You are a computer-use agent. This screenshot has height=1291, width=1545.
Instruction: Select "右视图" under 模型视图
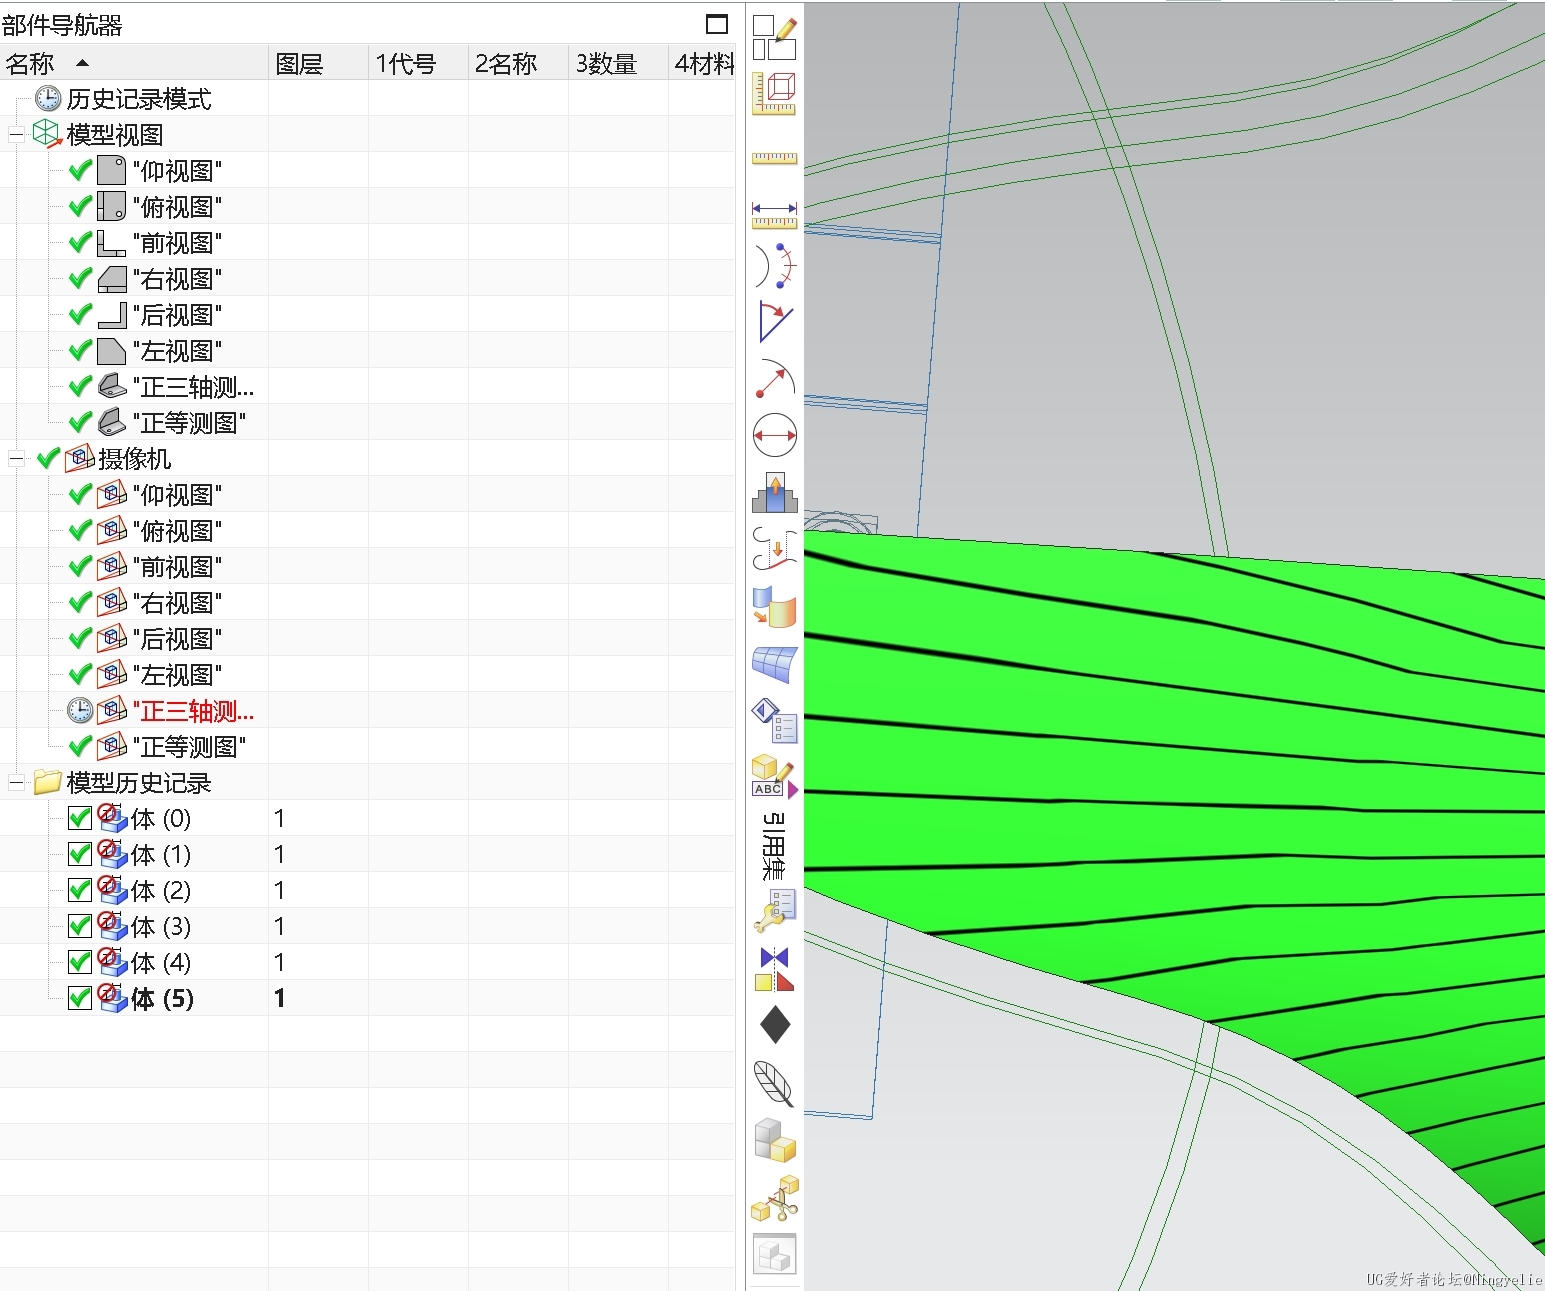[177, 279]
